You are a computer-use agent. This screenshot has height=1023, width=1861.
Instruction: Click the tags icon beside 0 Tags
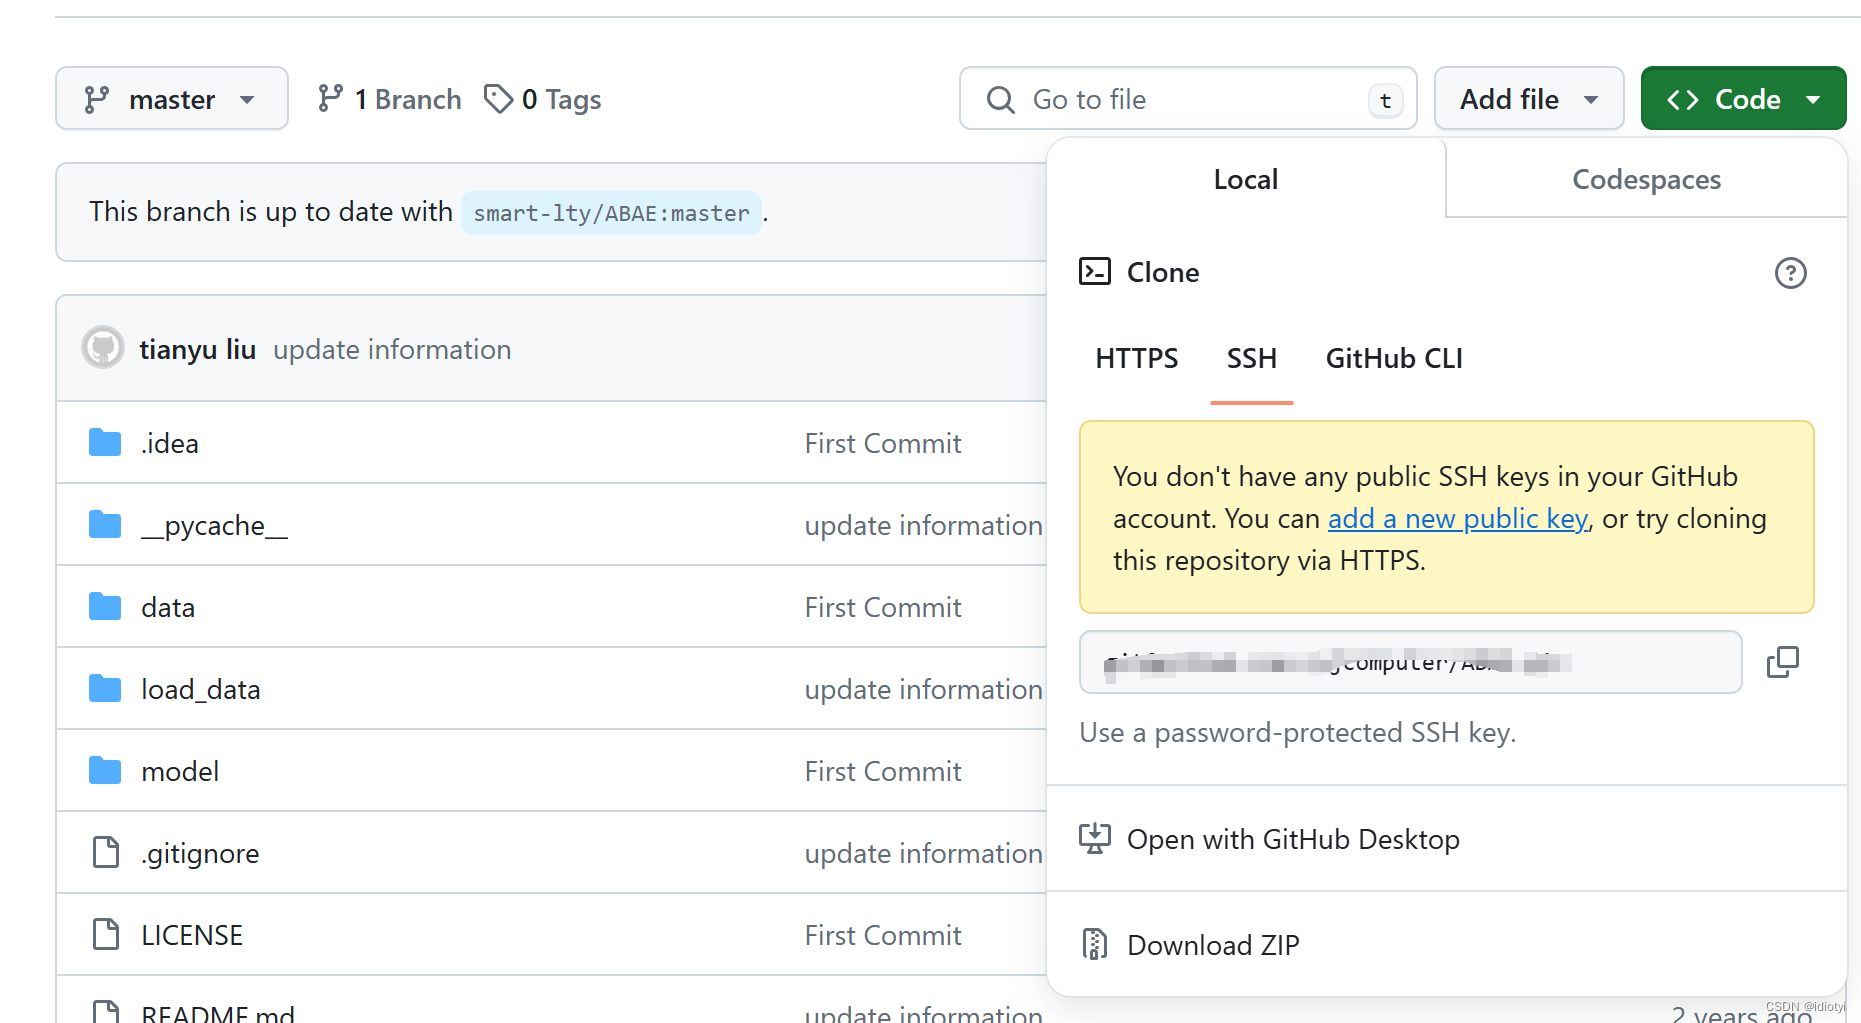(498, 99)
